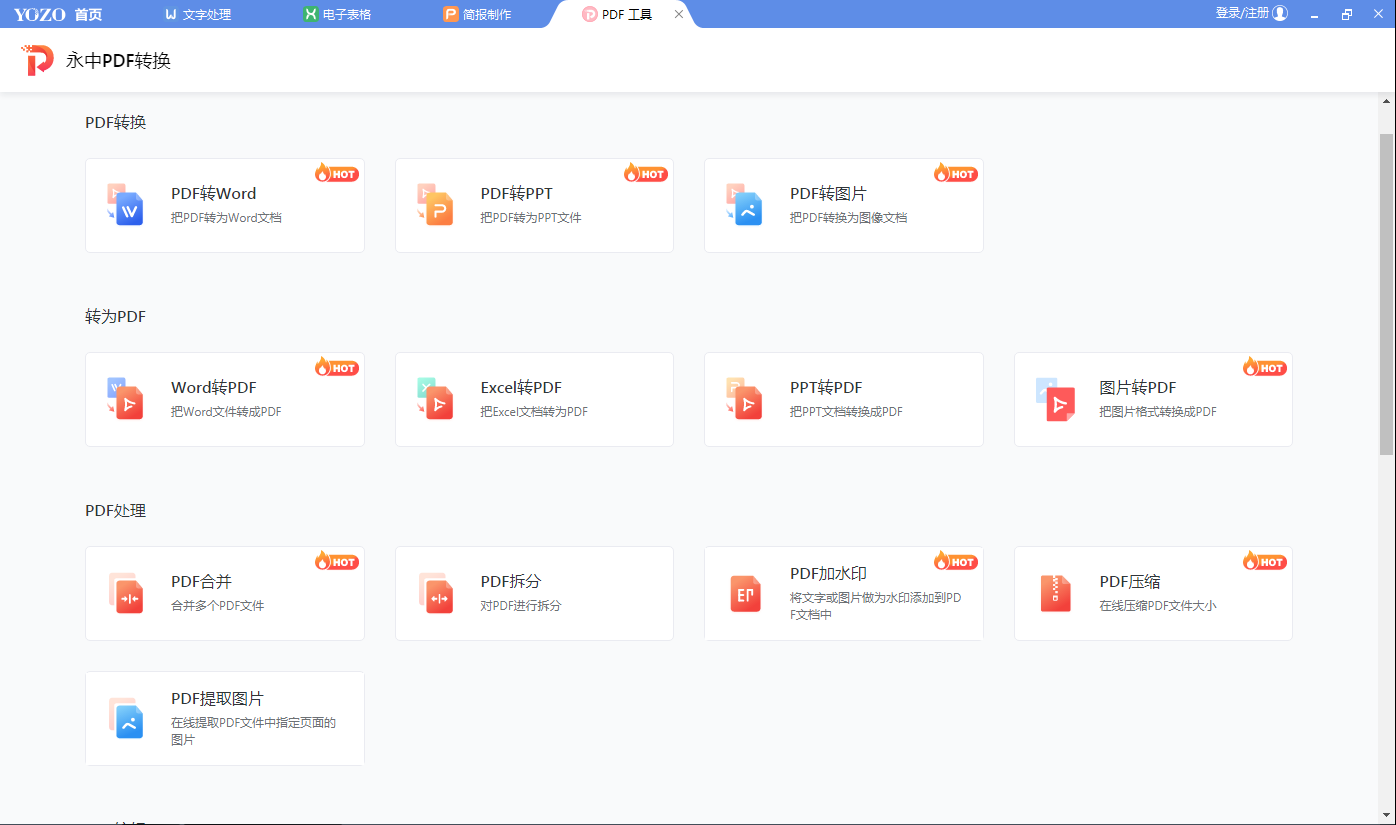The image size is (1396, 825).
Task: Click the PDF合并 merge icon
Action: coord(126,593)
